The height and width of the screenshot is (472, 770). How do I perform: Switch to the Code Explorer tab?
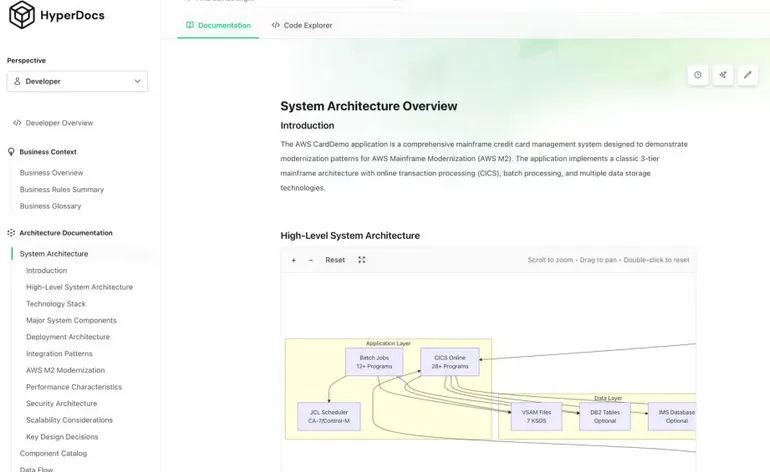(x=302, y=25)
